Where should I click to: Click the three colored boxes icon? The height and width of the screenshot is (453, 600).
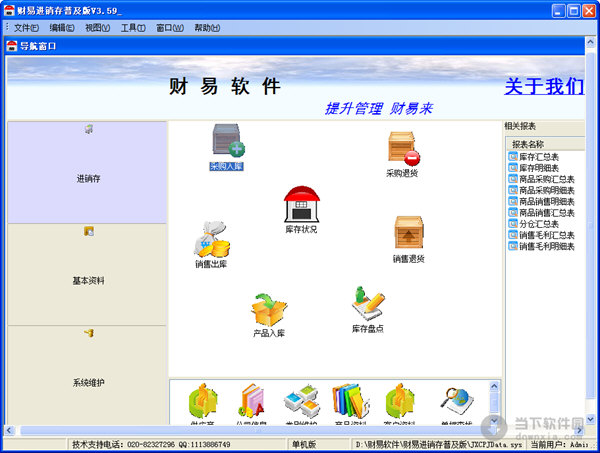(302, 401)
